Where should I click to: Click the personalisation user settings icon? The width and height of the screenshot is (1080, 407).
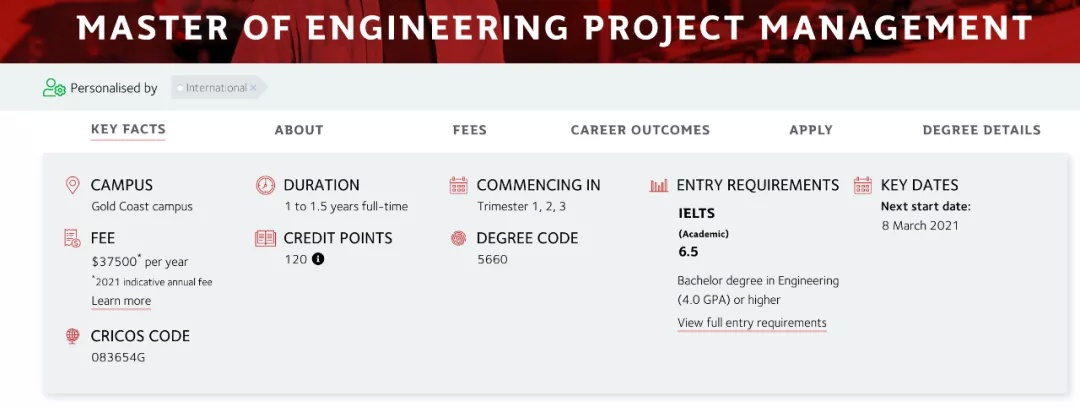click(54, 88)
